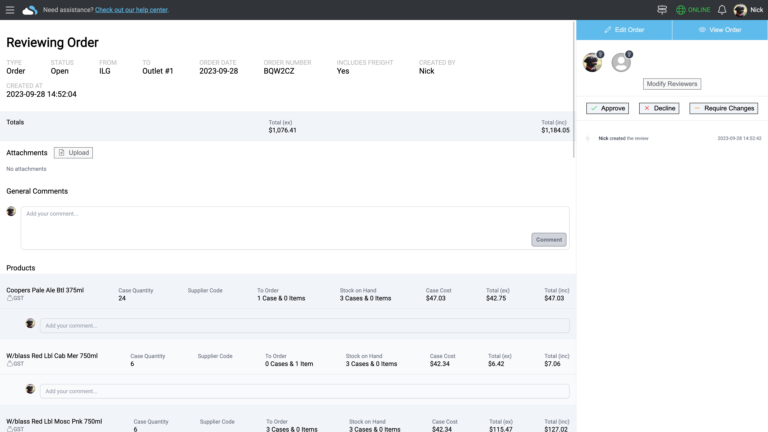Decline the order
Viewport: 768px width, 432px height.
[x=659, y=108]
